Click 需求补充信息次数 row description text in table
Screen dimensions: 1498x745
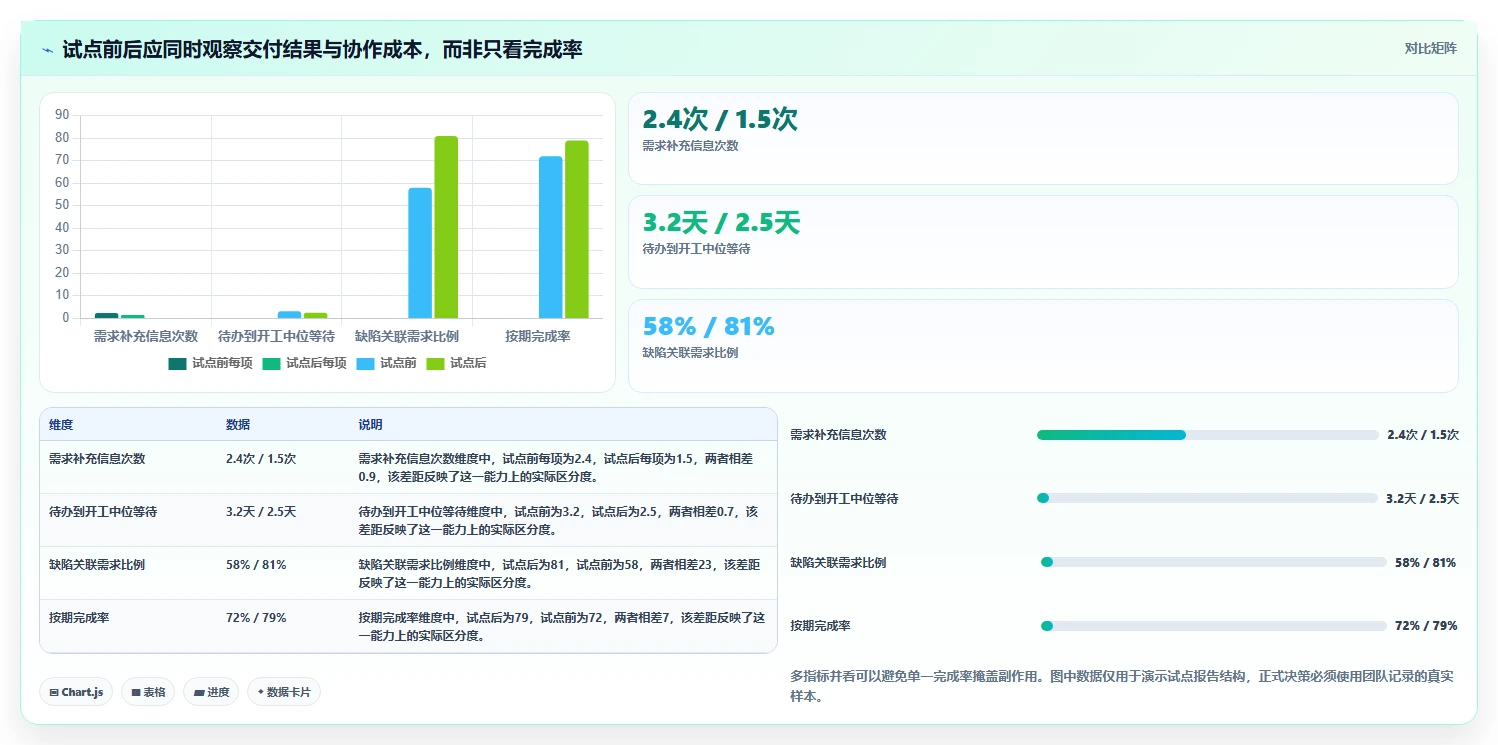557,468
